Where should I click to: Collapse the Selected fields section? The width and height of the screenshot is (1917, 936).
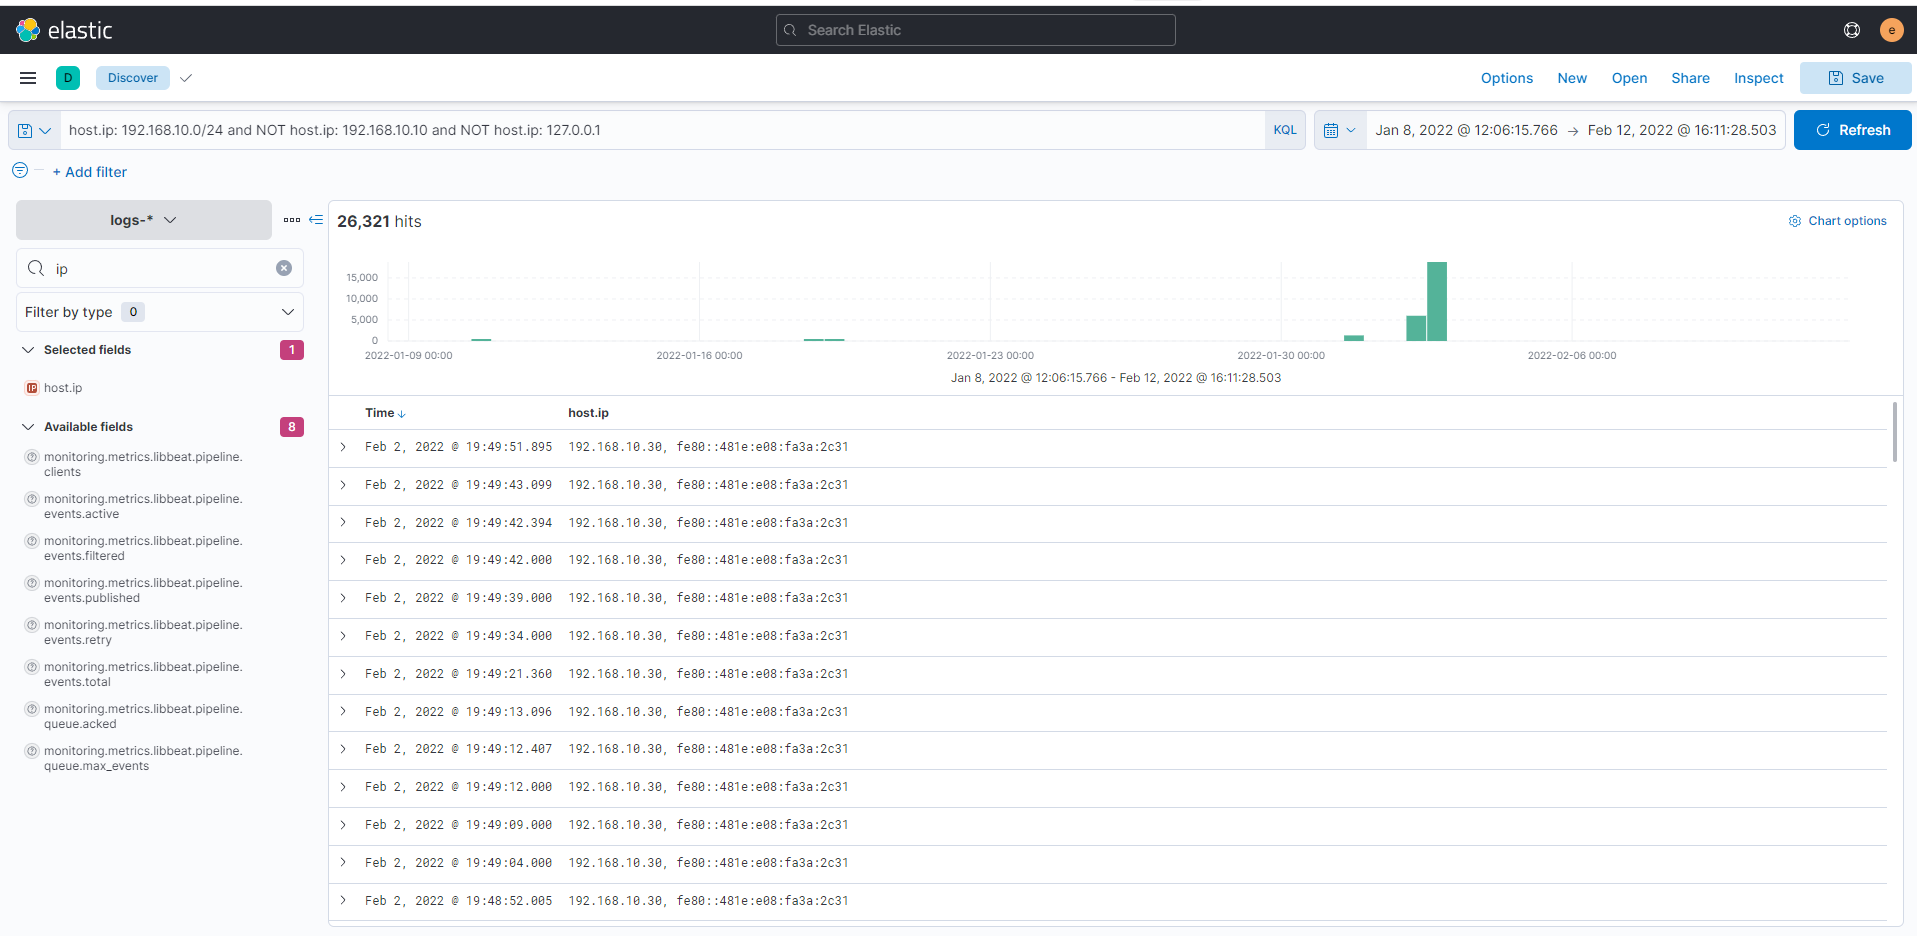click(x=28, y=350)
